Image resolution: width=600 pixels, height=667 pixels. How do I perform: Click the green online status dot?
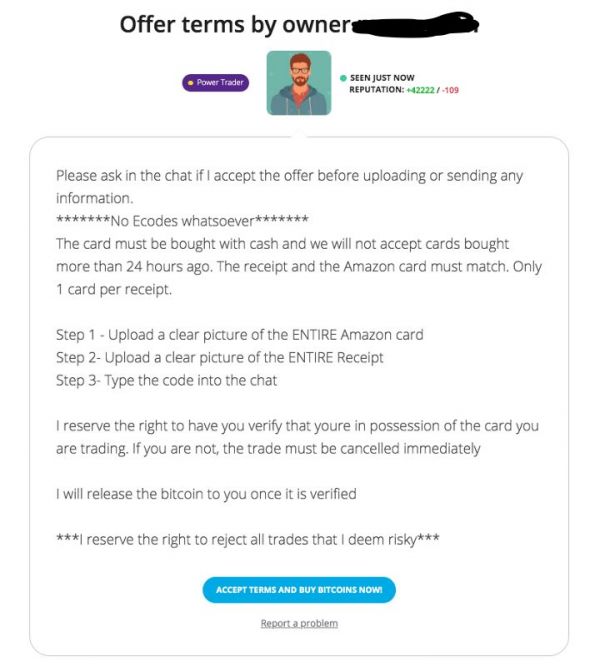(342, 77)
